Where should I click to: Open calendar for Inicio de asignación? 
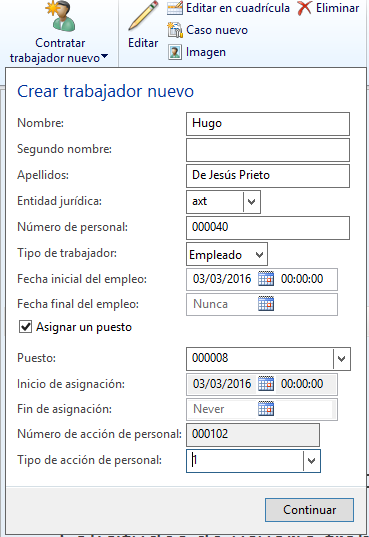coord(266,383)
